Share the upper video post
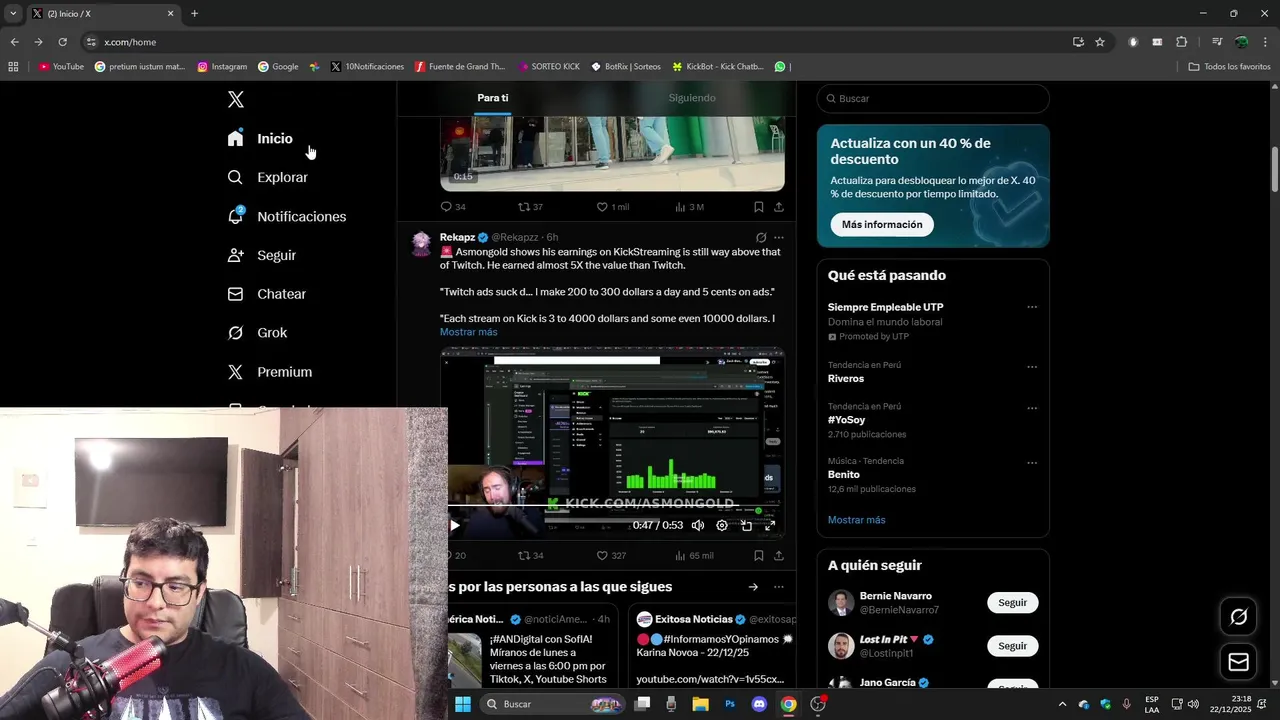The width and height of the screenshot is (1280, 720). tap(779, 207)
